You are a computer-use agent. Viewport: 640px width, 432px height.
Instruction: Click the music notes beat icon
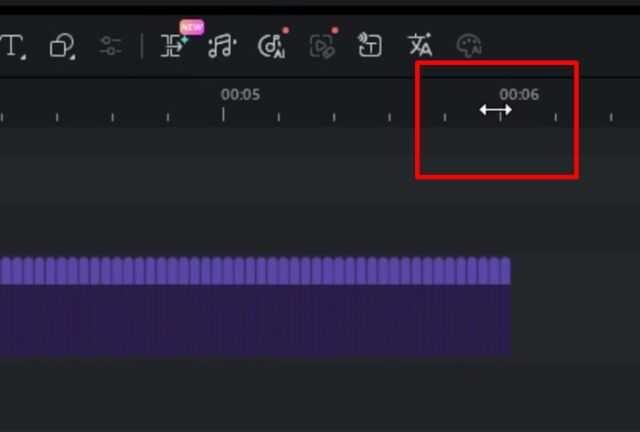tap(221, 46)
